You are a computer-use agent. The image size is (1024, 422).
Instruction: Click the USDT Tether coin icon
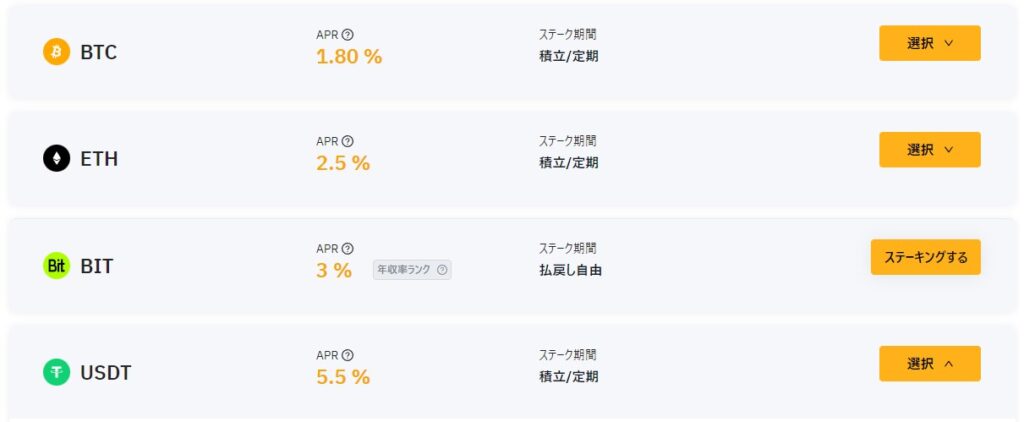[x=56, y=372]
